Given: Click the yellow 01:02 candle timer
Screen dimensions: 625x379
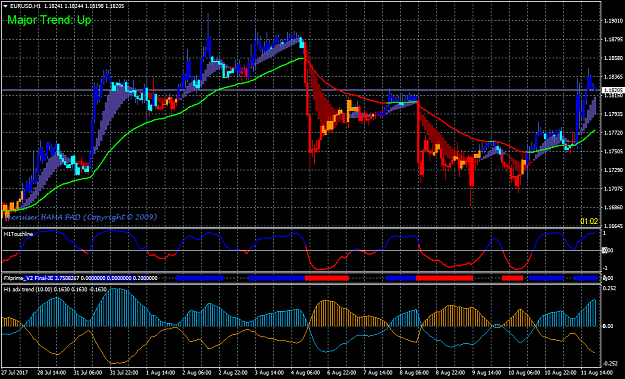Looking at the screenshot, I should click(x=589, y=221).
